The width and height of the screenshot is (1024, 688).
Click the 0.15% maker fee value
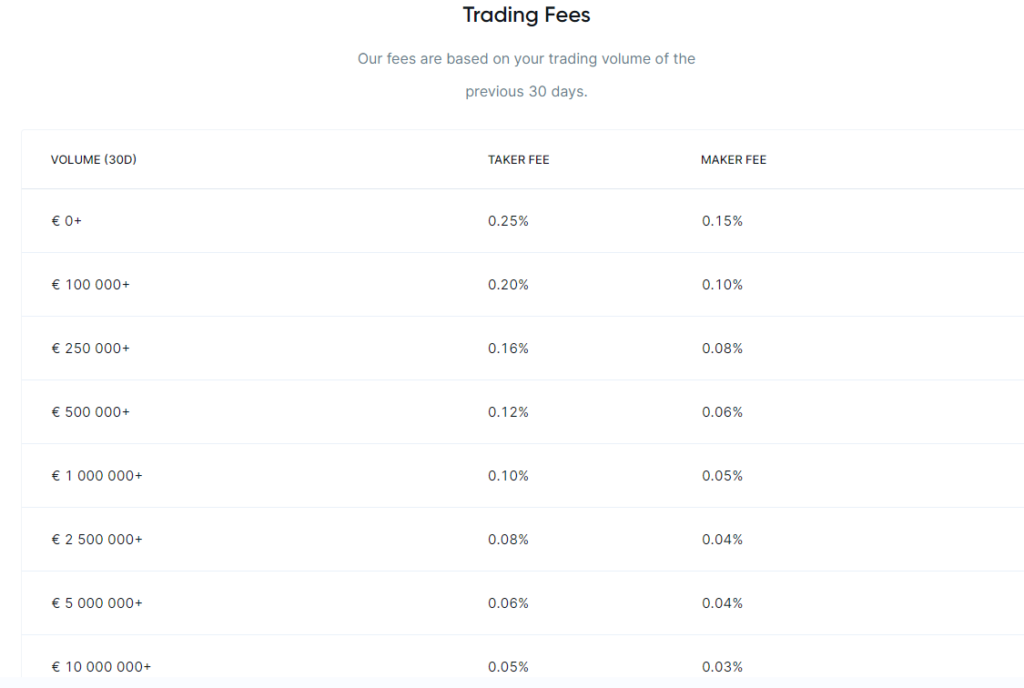pos(722,221)
